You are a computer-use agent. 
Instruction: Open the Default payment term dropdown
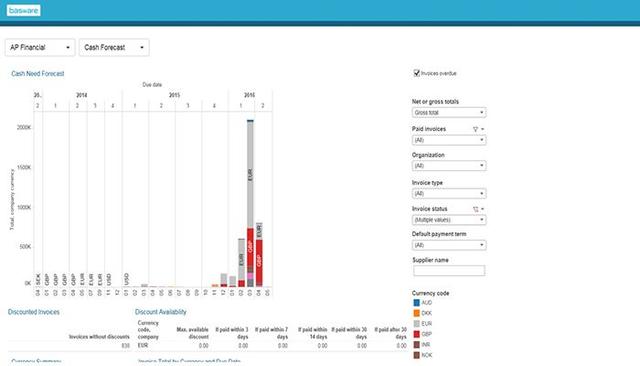pyautogui.click(x=449, y=245)
